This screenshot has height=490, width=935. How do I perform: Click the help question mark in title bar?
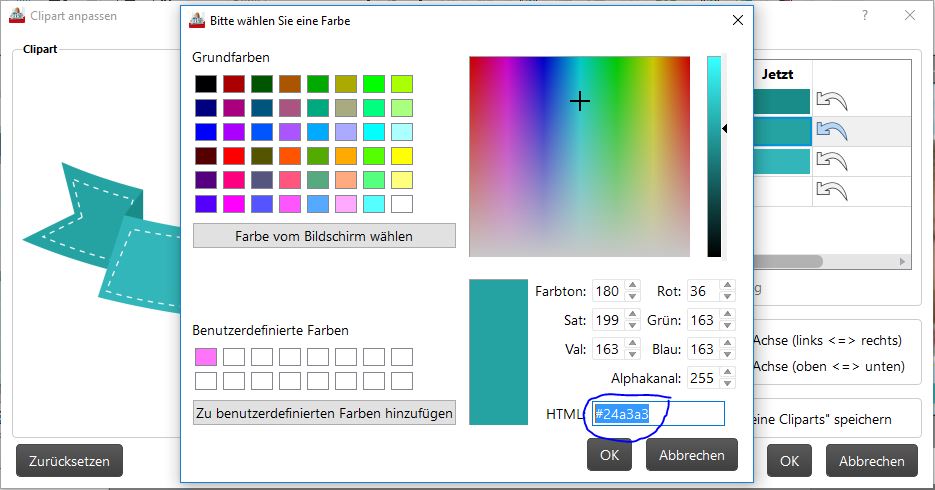point(864,16)
